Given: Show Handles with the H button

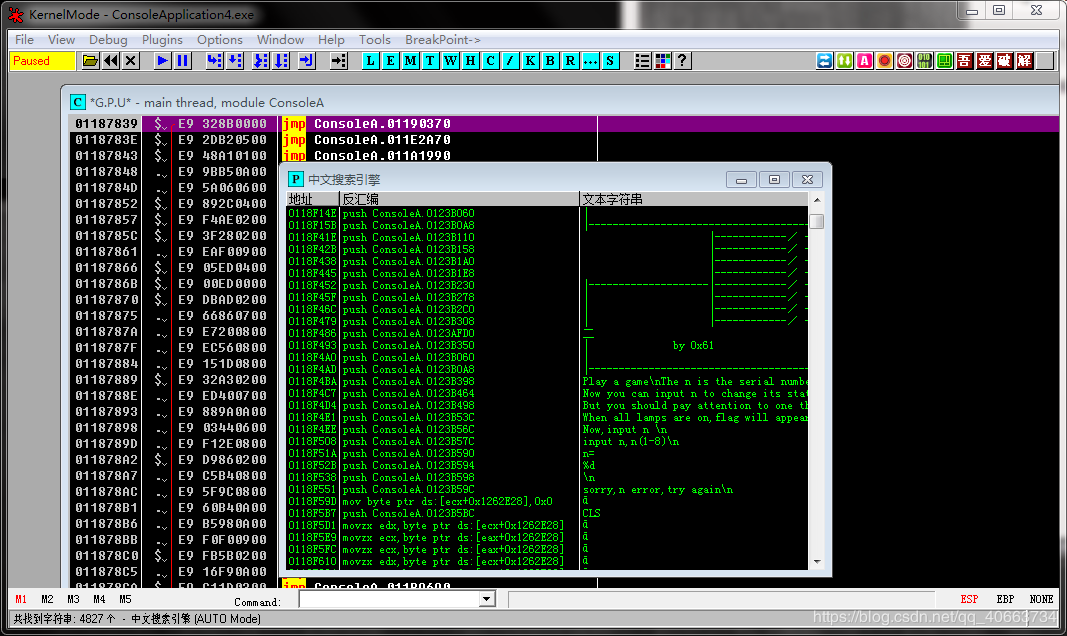Looking at the screenshot, I should coord(470,61).
